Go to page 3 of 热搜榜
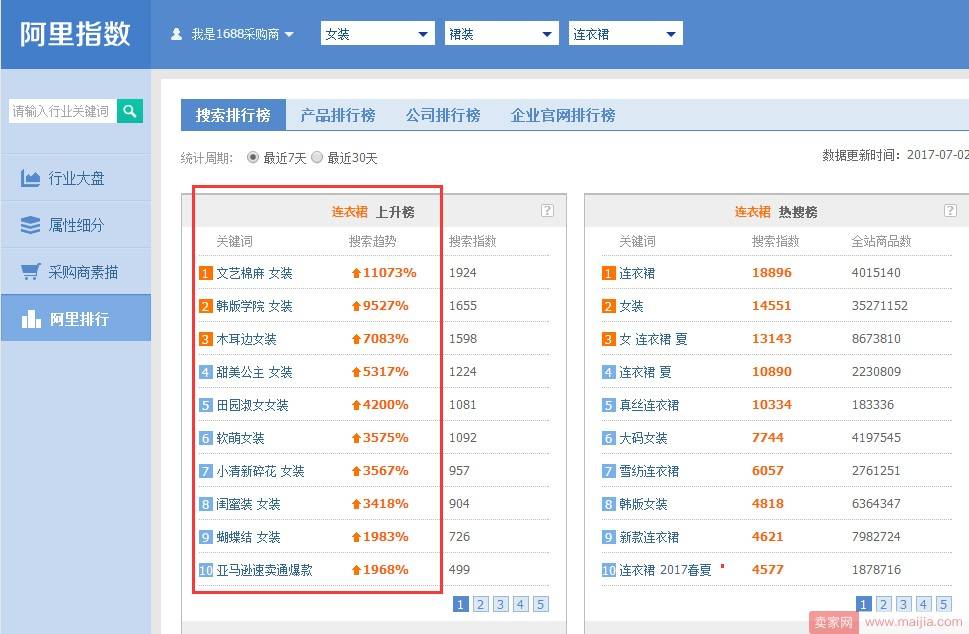Screen dimensions: 969x634 [903, 604]
